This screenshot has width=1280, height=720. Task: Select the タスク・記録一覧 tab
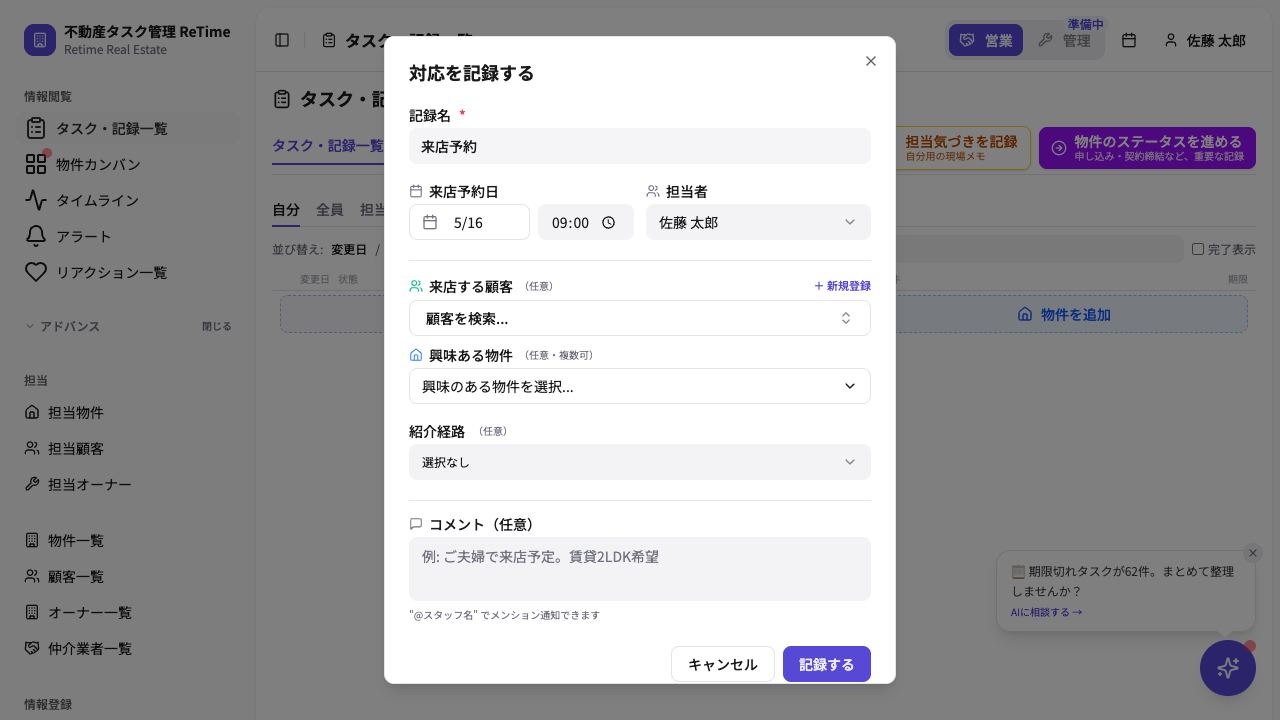click(x=328, y=146)
